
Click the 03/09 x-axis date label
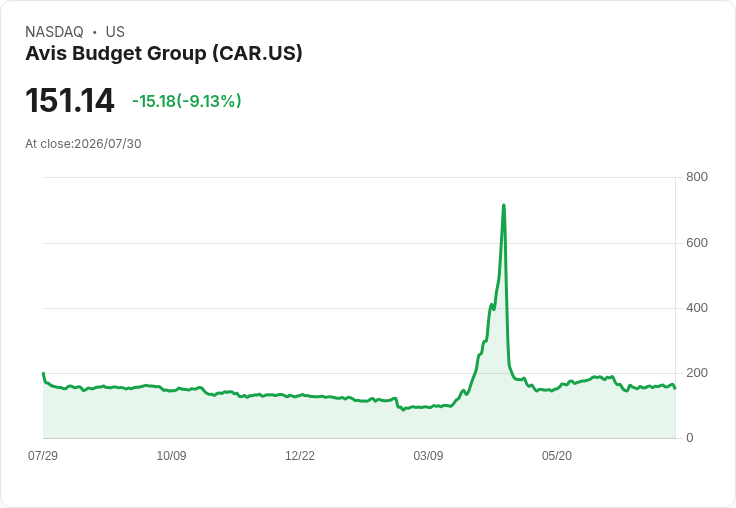[x=428, y=455]
